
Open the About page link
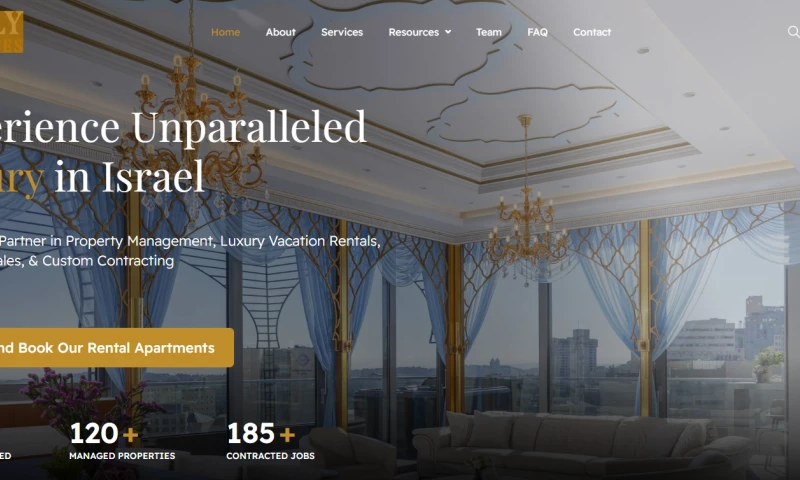coord(281,32)
